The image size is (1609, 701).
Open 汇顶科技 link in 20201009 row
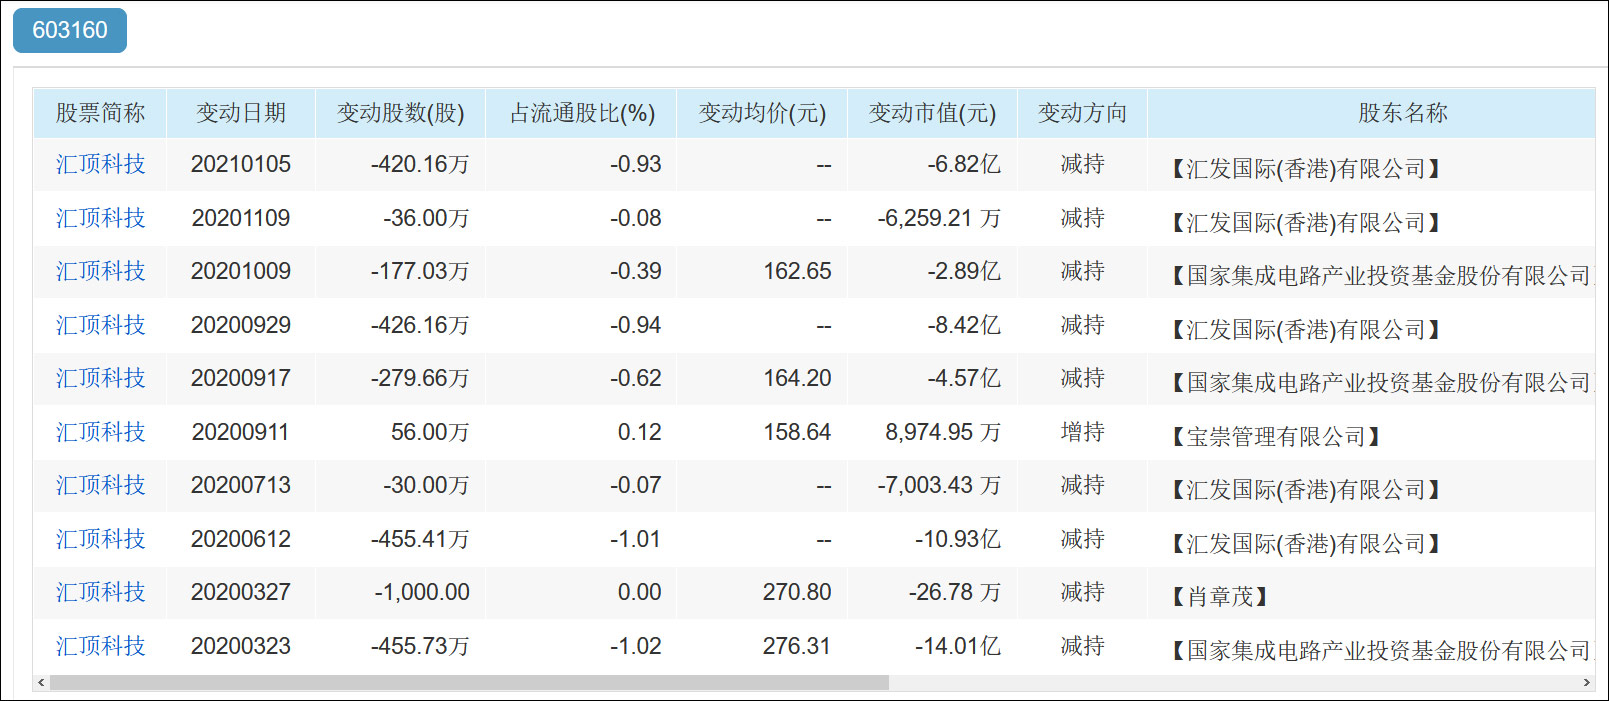pyautogui.click(x=100, y=271)
